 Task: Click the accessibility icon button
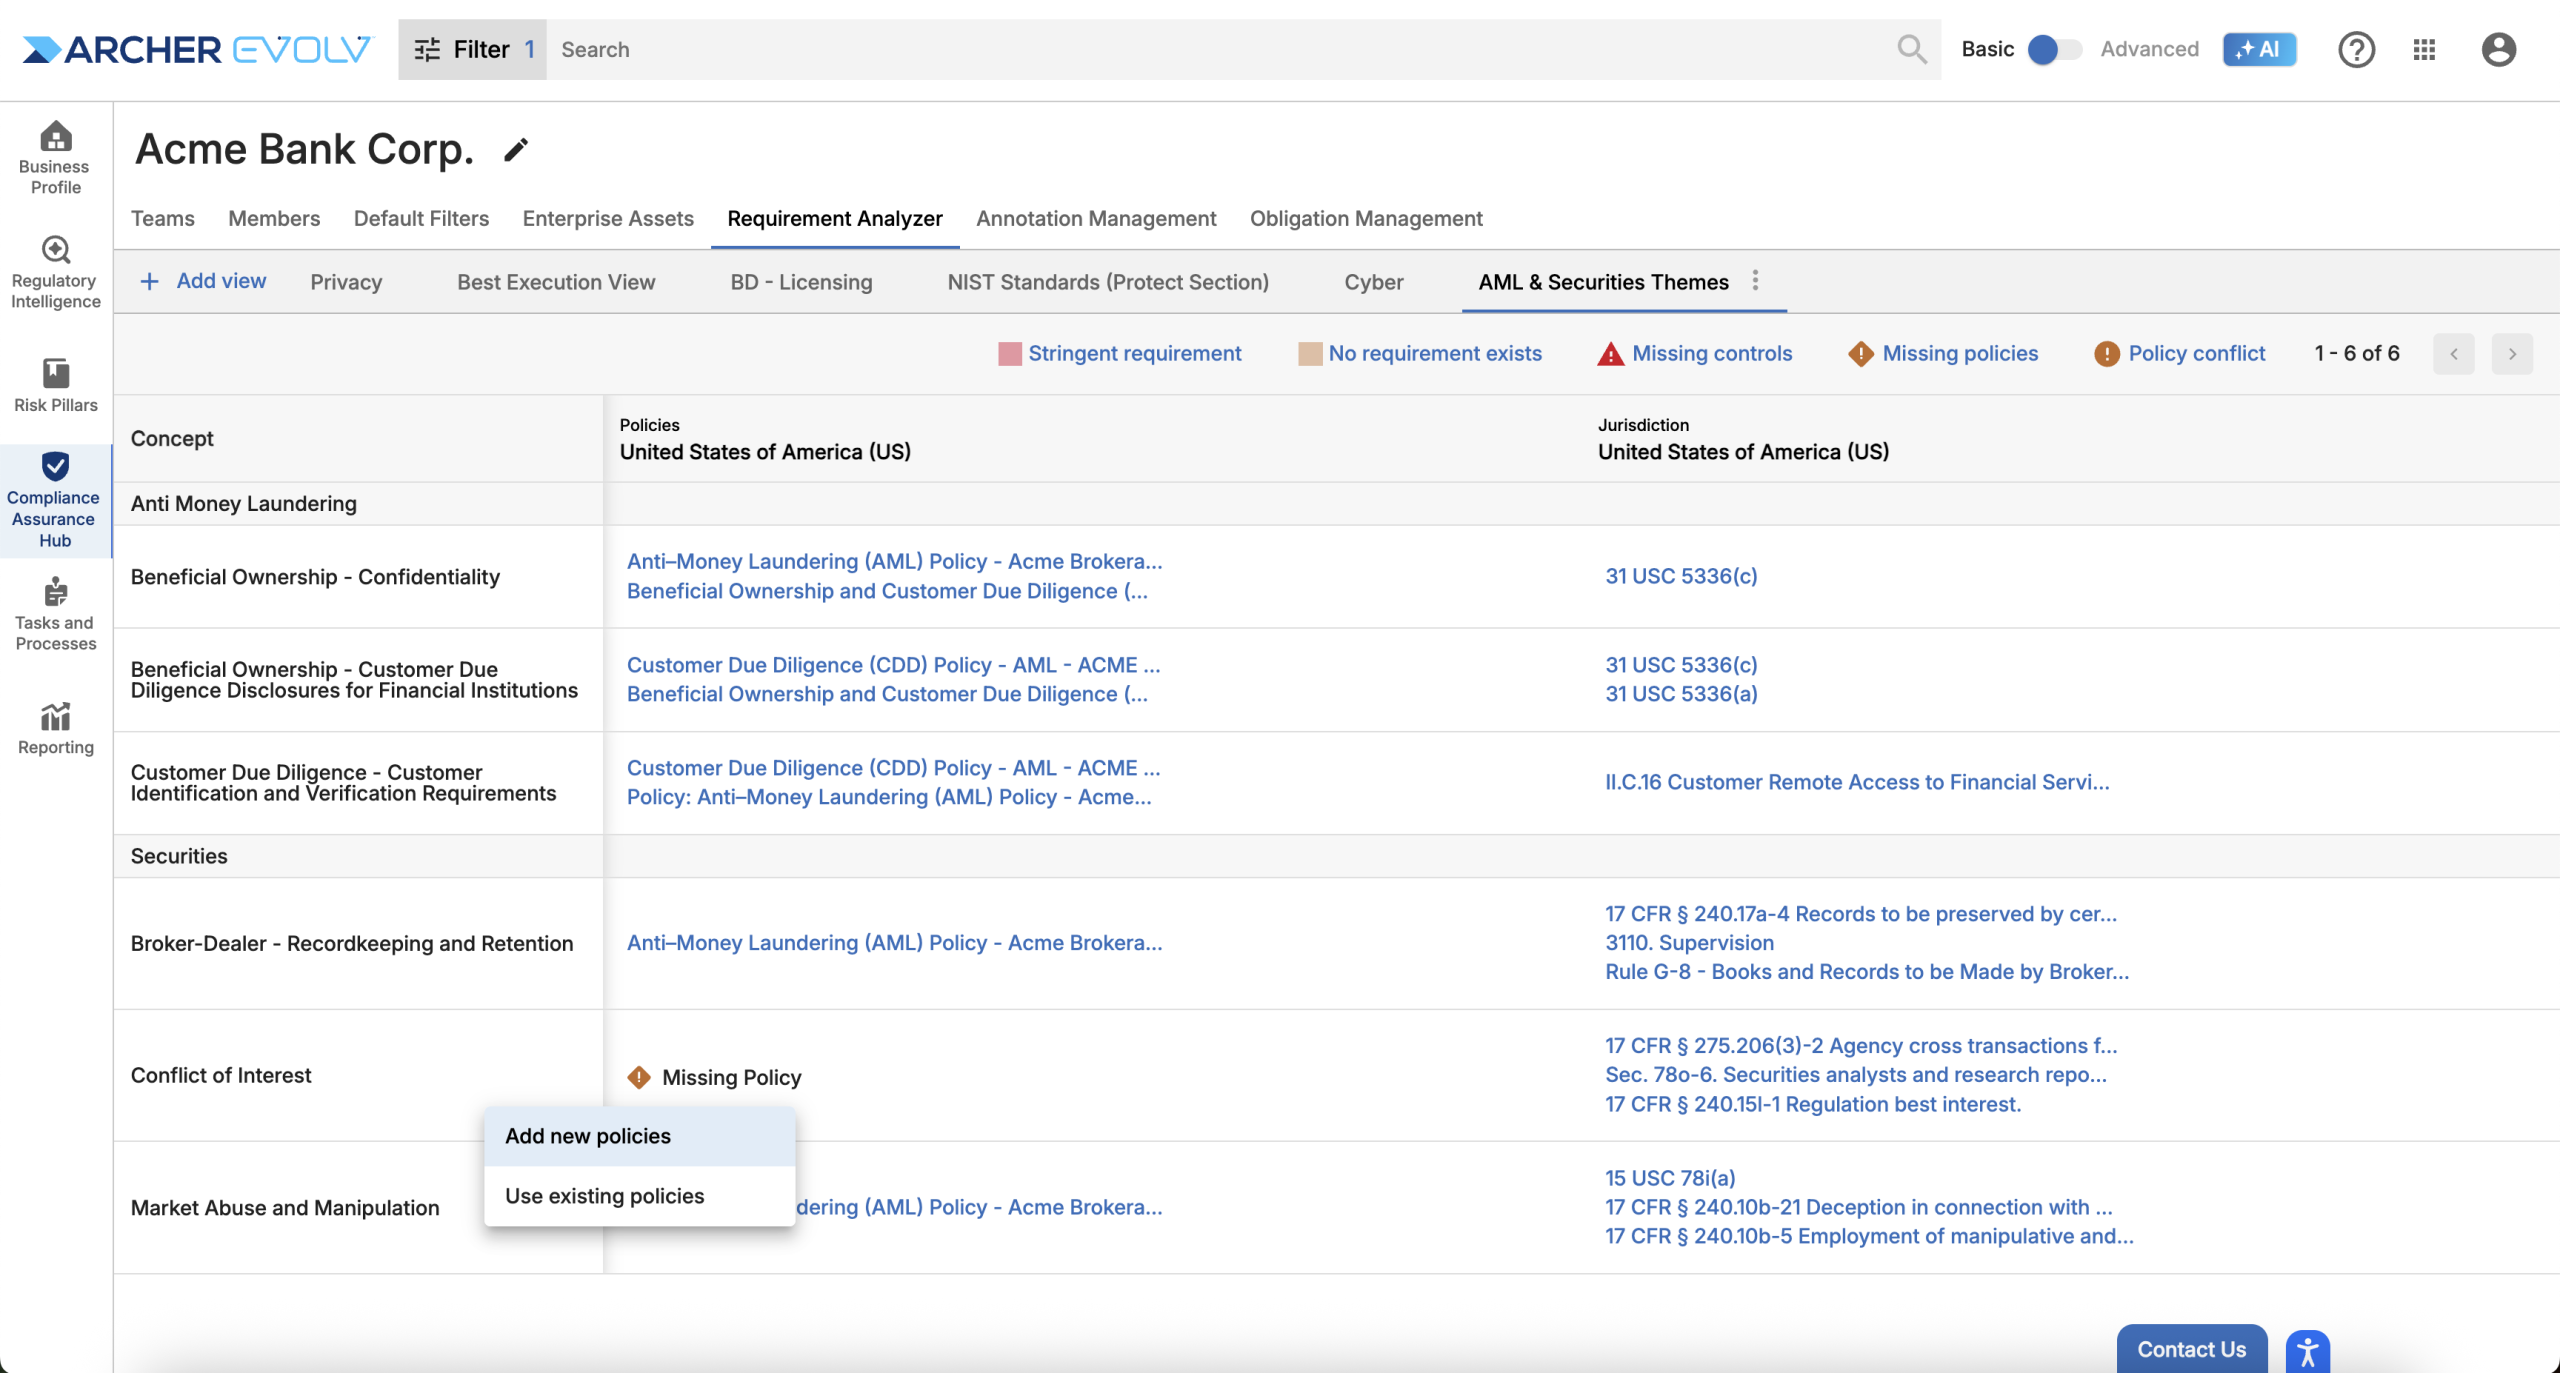[x=2307, y=1352]
